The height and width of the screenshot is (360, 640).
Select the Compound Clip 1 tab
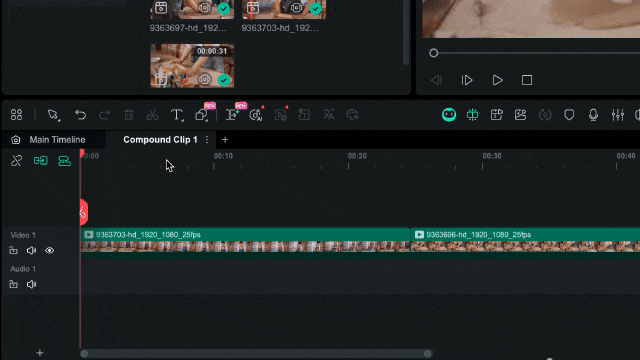point(160,140)
